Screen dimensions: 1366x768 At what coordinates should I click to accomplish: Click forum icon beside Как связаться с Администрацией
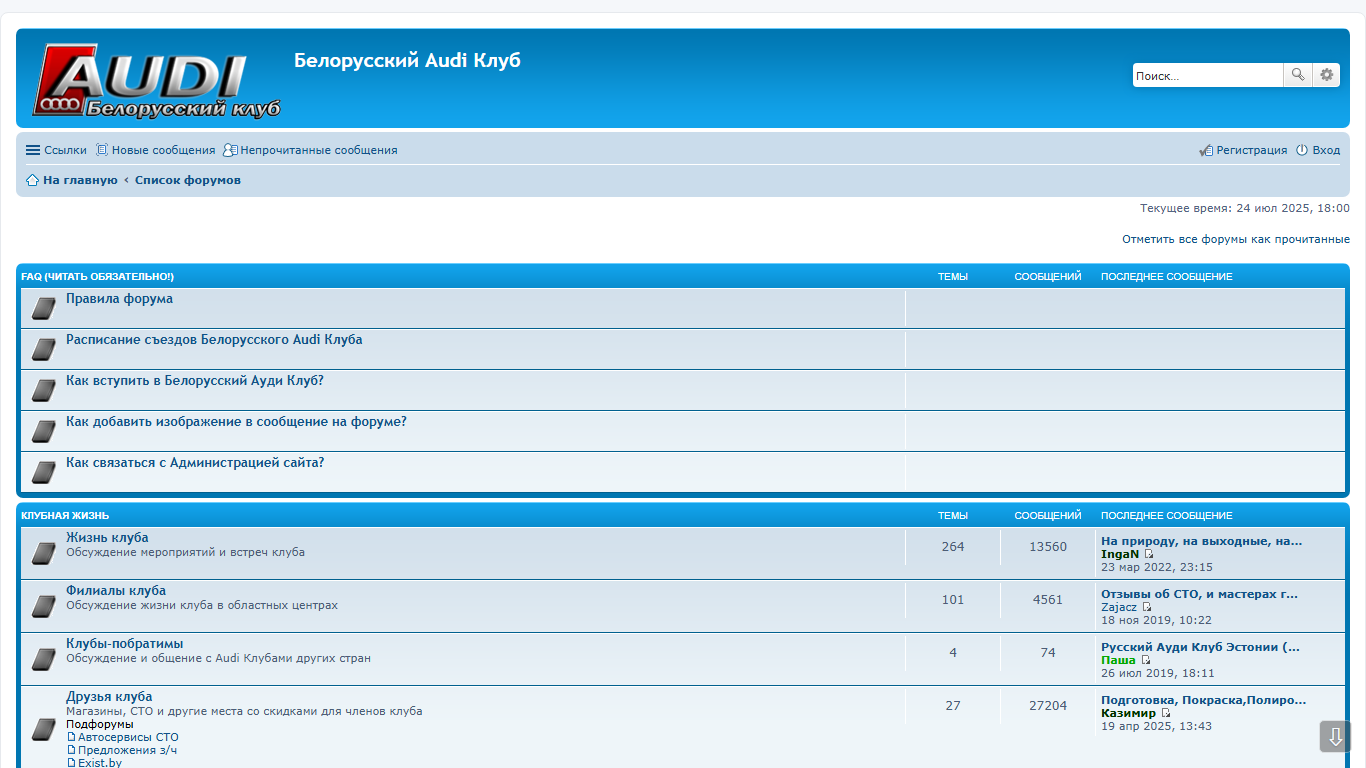coord(43,472)
